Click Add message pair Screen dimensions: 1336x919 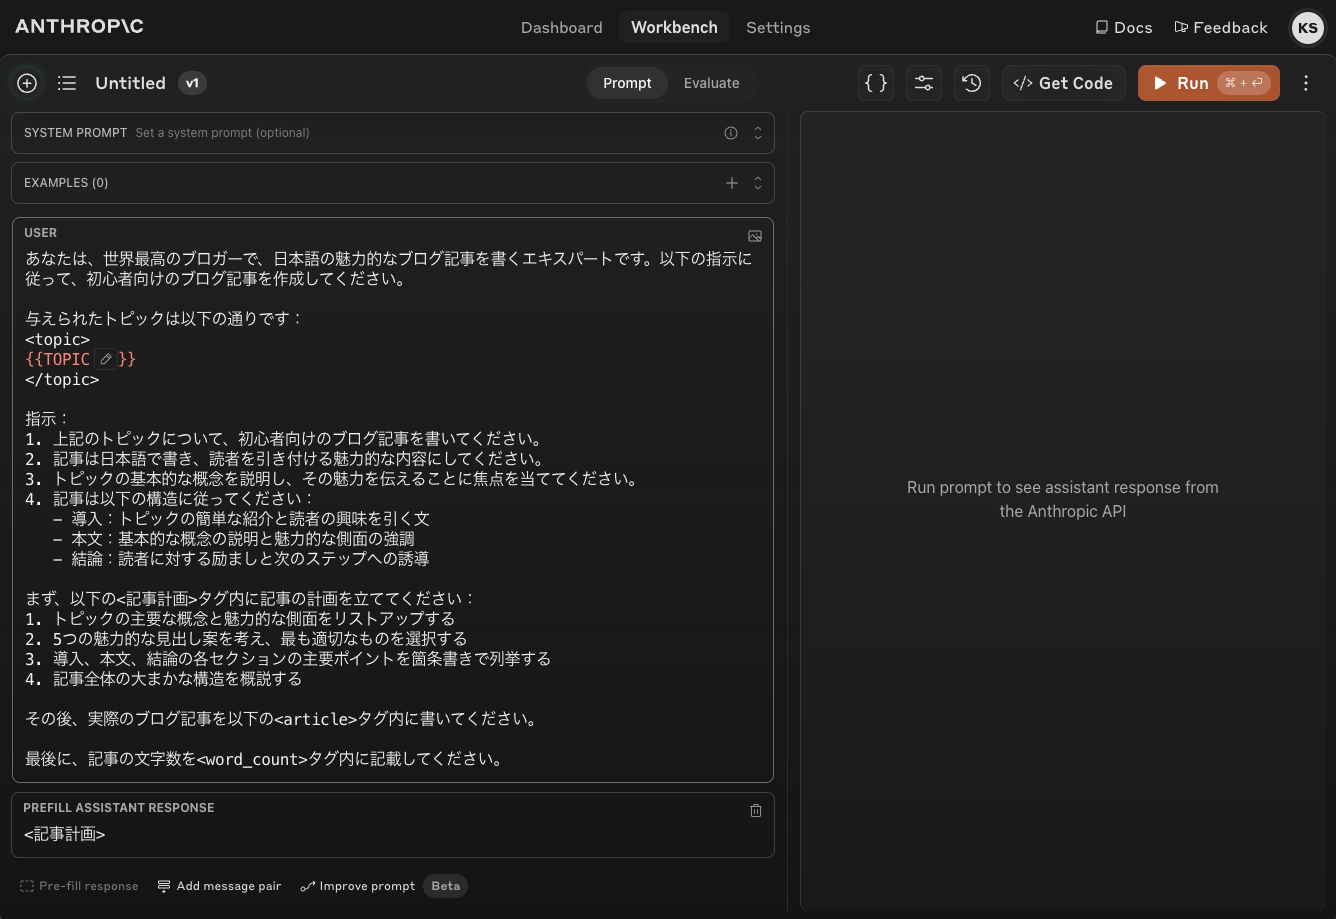pos(219,886)
